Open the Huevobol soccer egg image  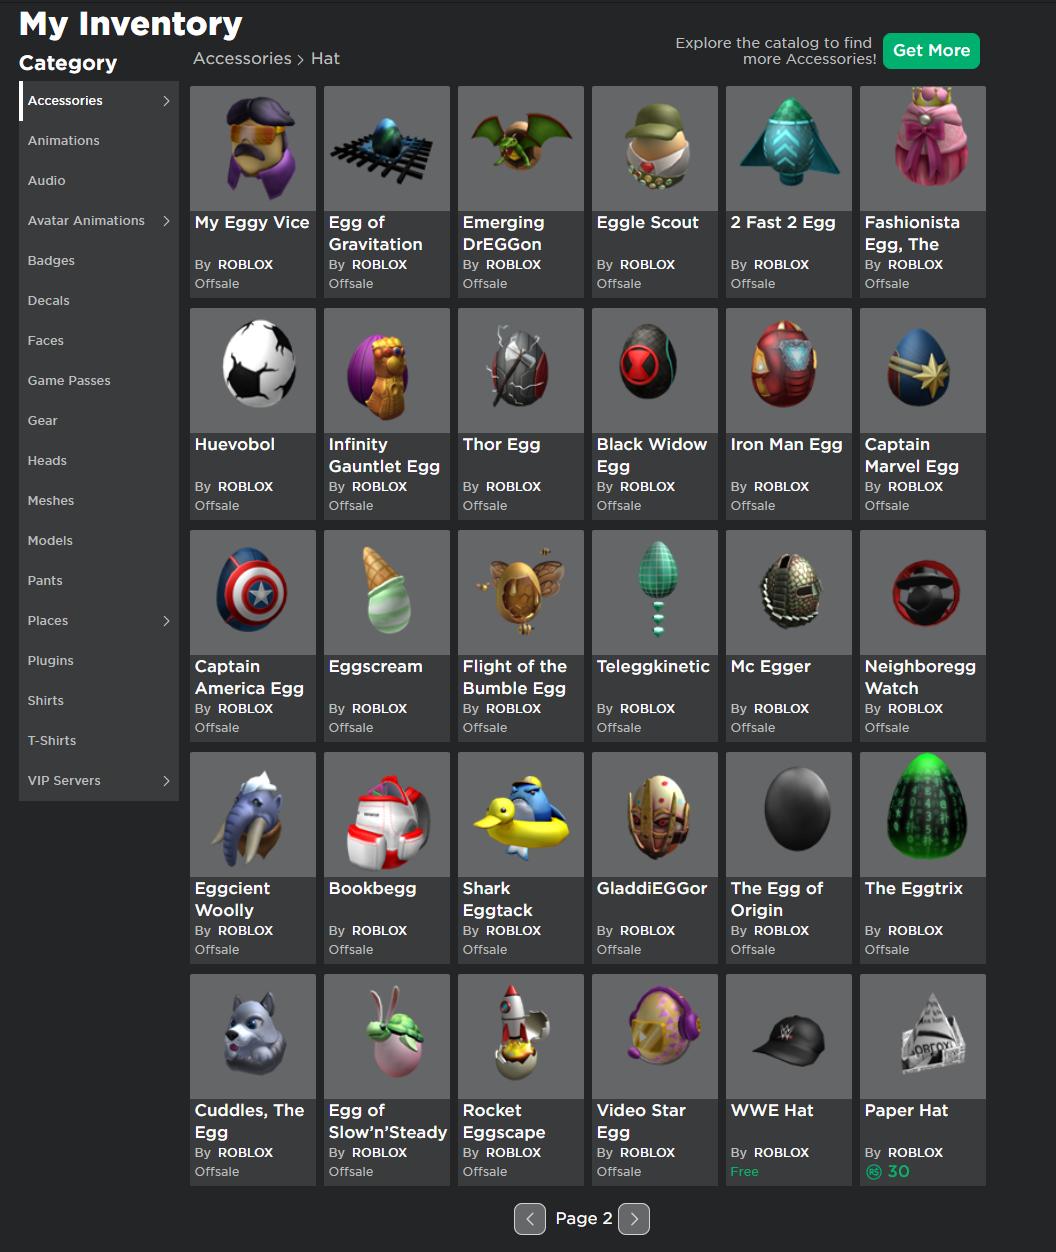253,370
